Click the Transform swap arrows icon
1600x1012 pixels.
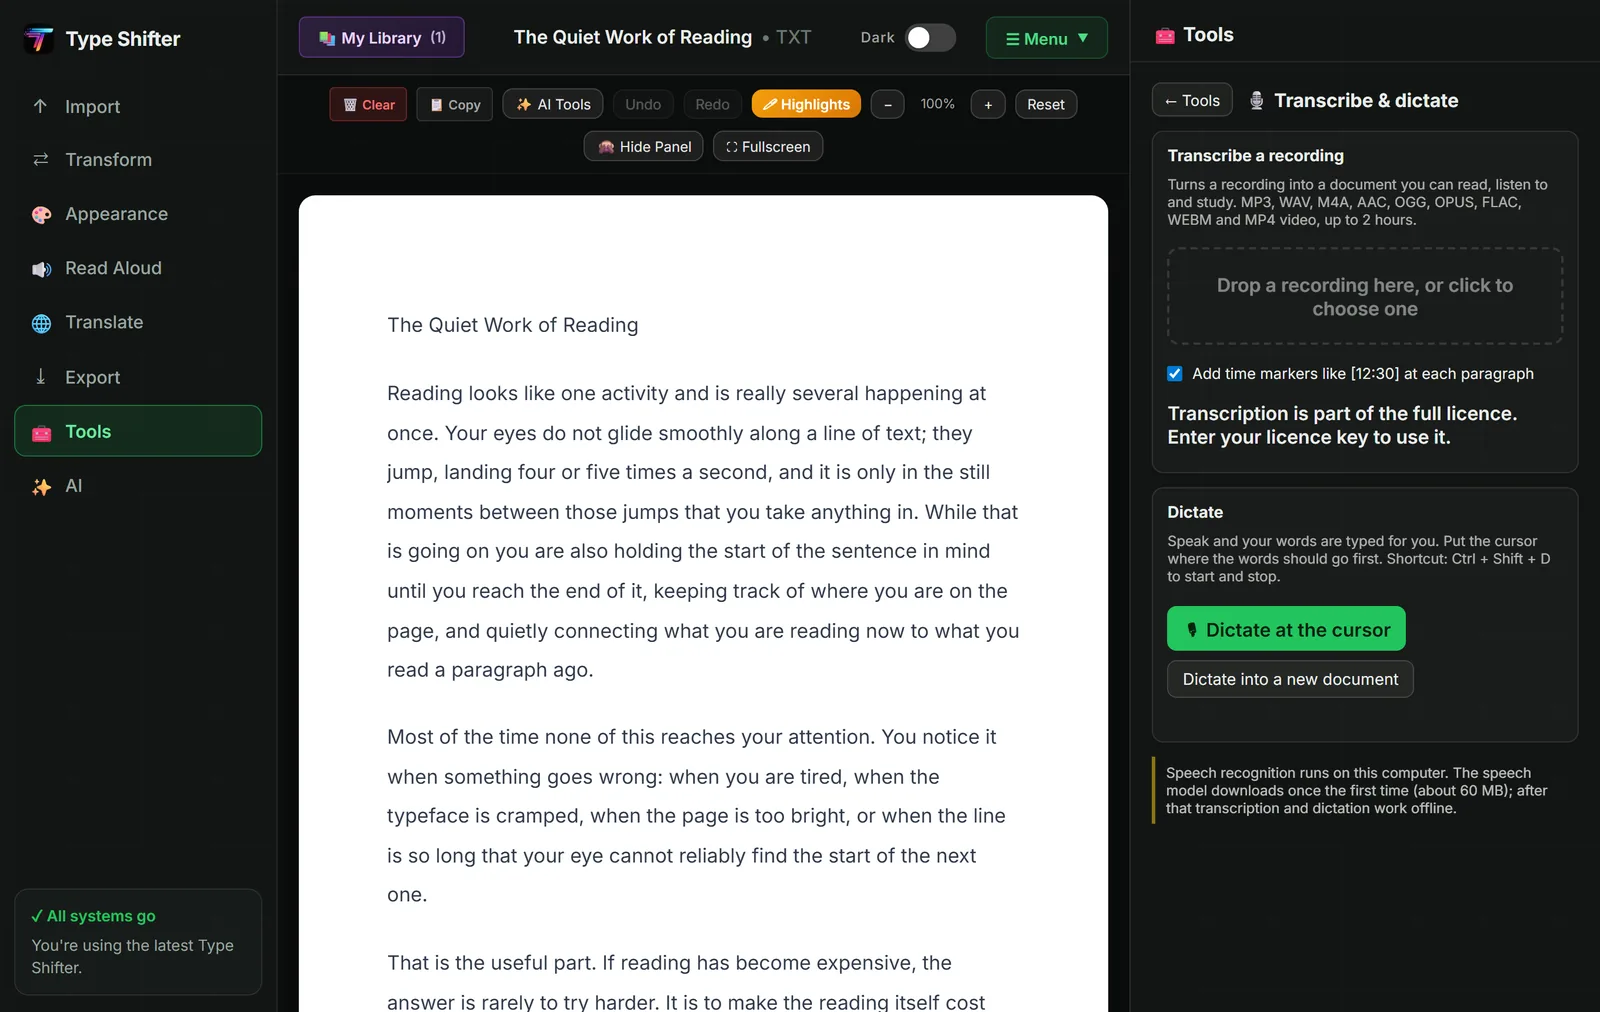click(x=41, y=160)
